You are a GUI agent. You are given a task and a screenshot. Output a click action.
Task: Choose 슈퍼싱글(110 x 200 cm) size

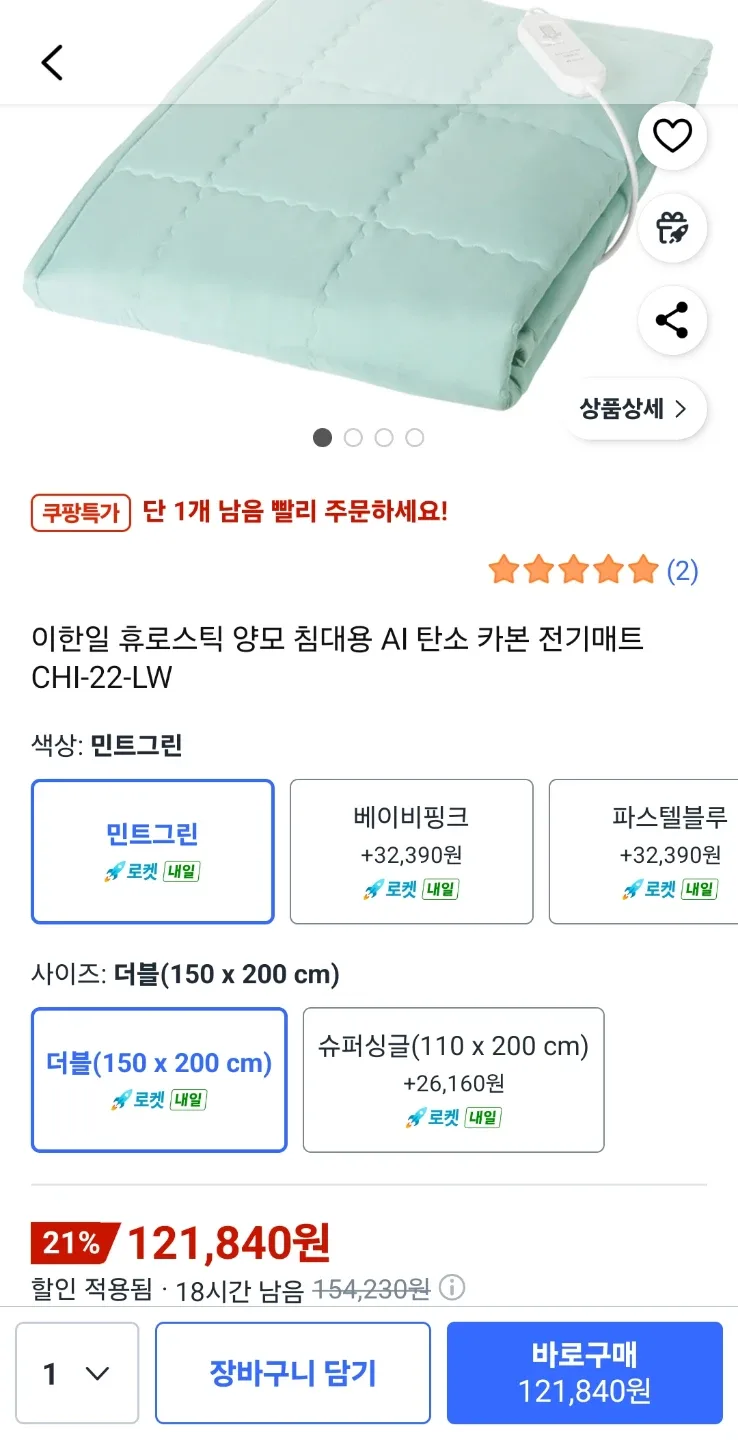click(453, 1079)
